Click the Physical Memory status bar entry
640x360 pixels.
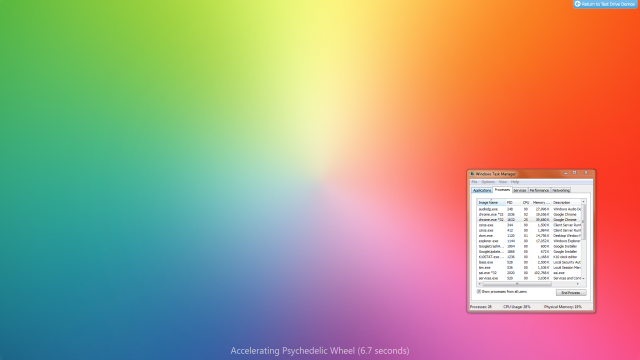click(563, 307)
